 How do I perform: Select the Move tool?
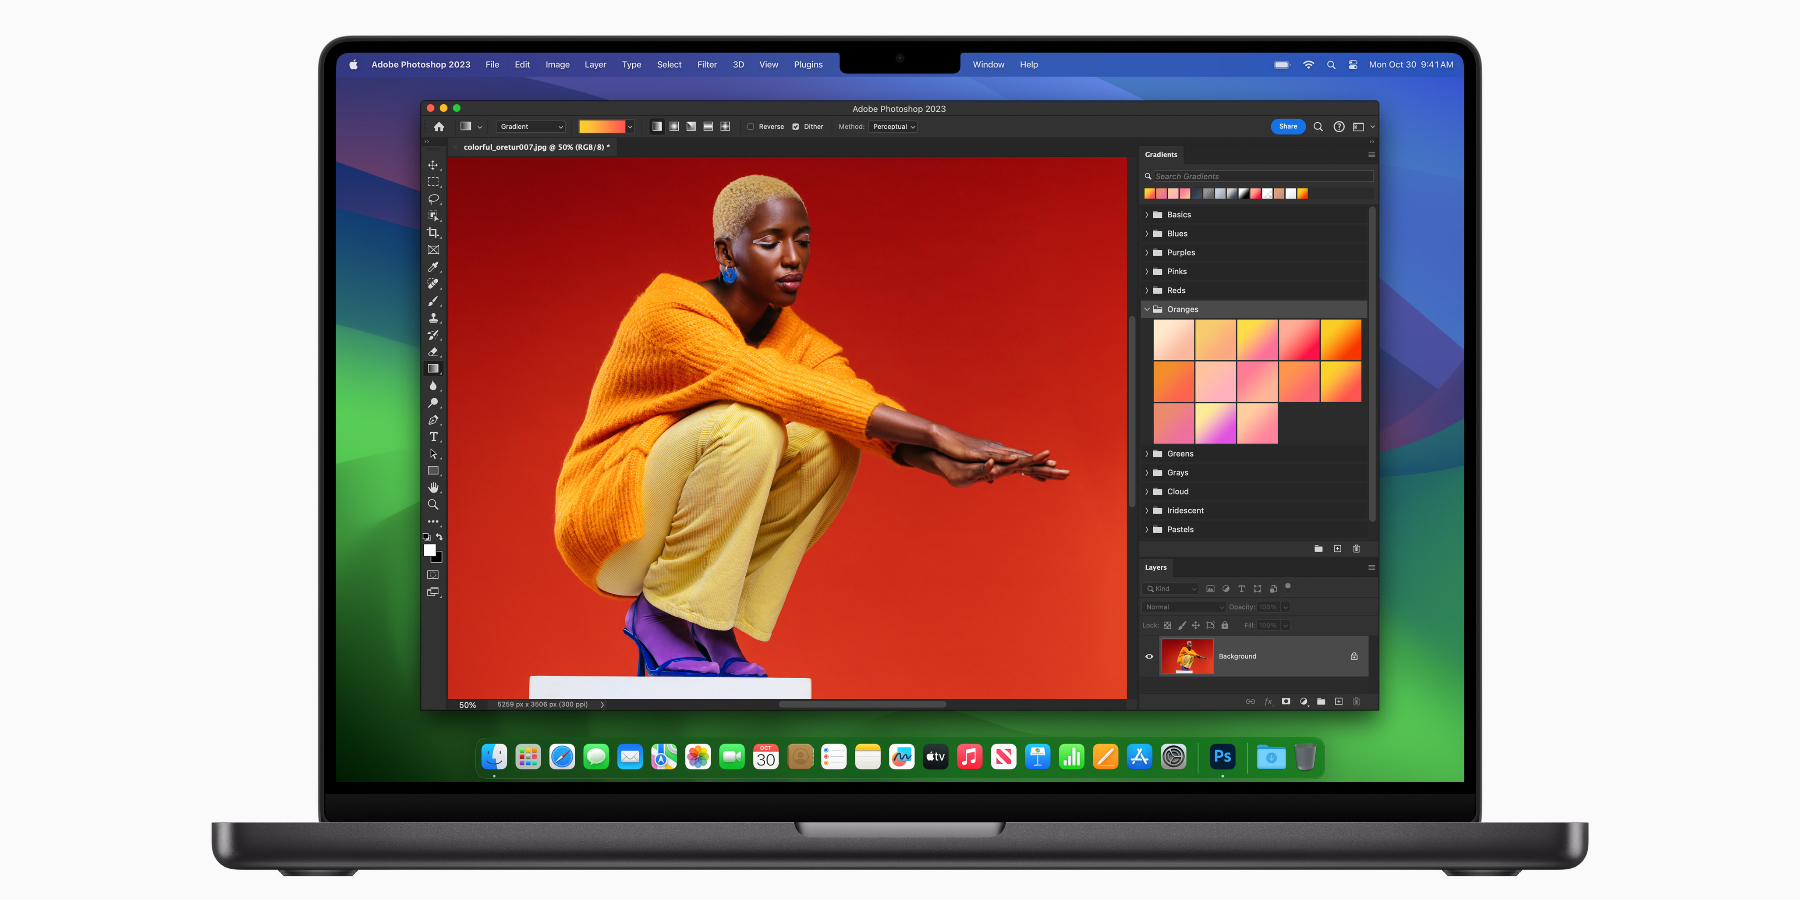(x=434, y=163)
